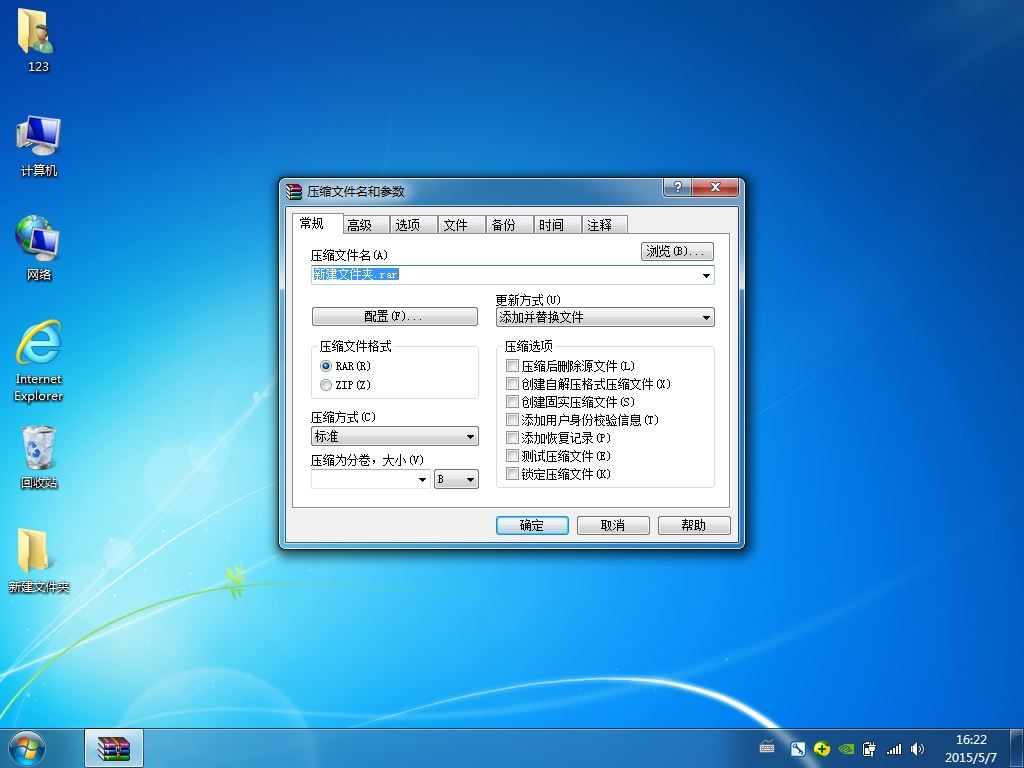
Task: Click the WinRAR icon in dialog title bar
Action: pos(294,191)
